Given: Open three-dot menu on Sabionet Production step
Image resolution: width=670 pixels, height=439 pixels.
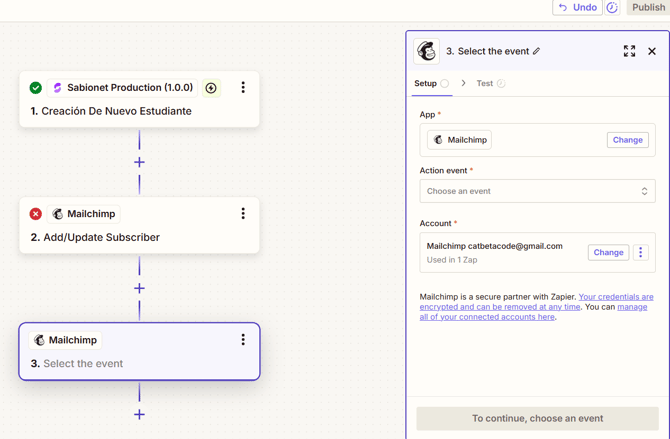Looking at the screenshot, I should [x=243, y=88].
